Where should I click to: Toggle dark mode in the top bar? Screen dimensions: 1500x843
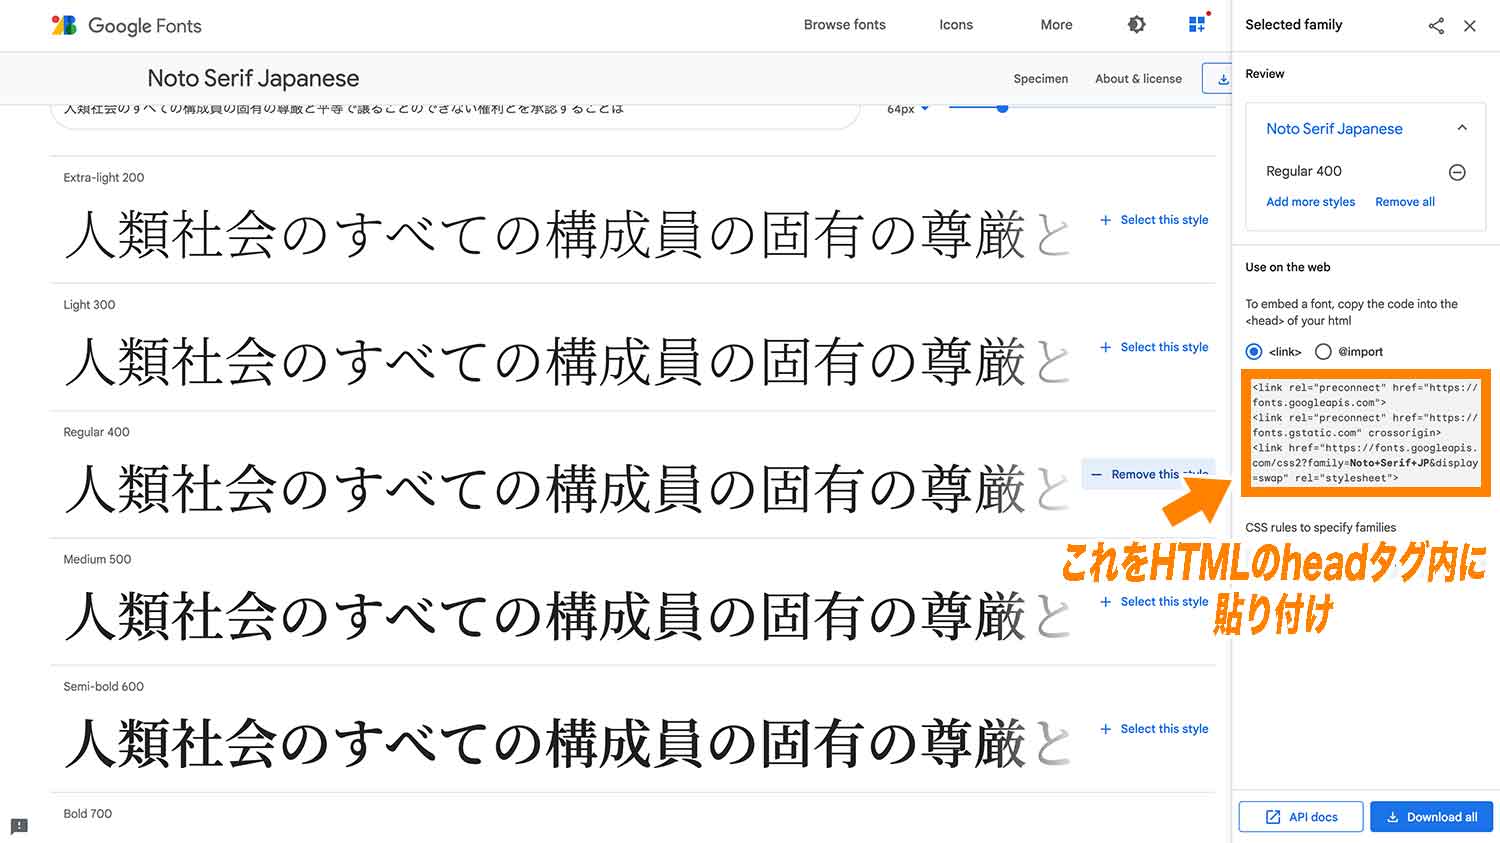(1136, 23)
